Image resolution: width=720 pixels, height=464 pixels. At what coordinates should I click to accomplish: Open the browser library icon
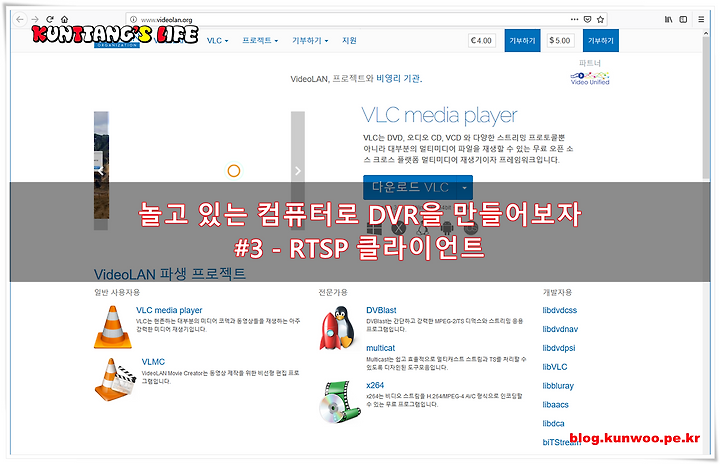(x=669, y=19)
